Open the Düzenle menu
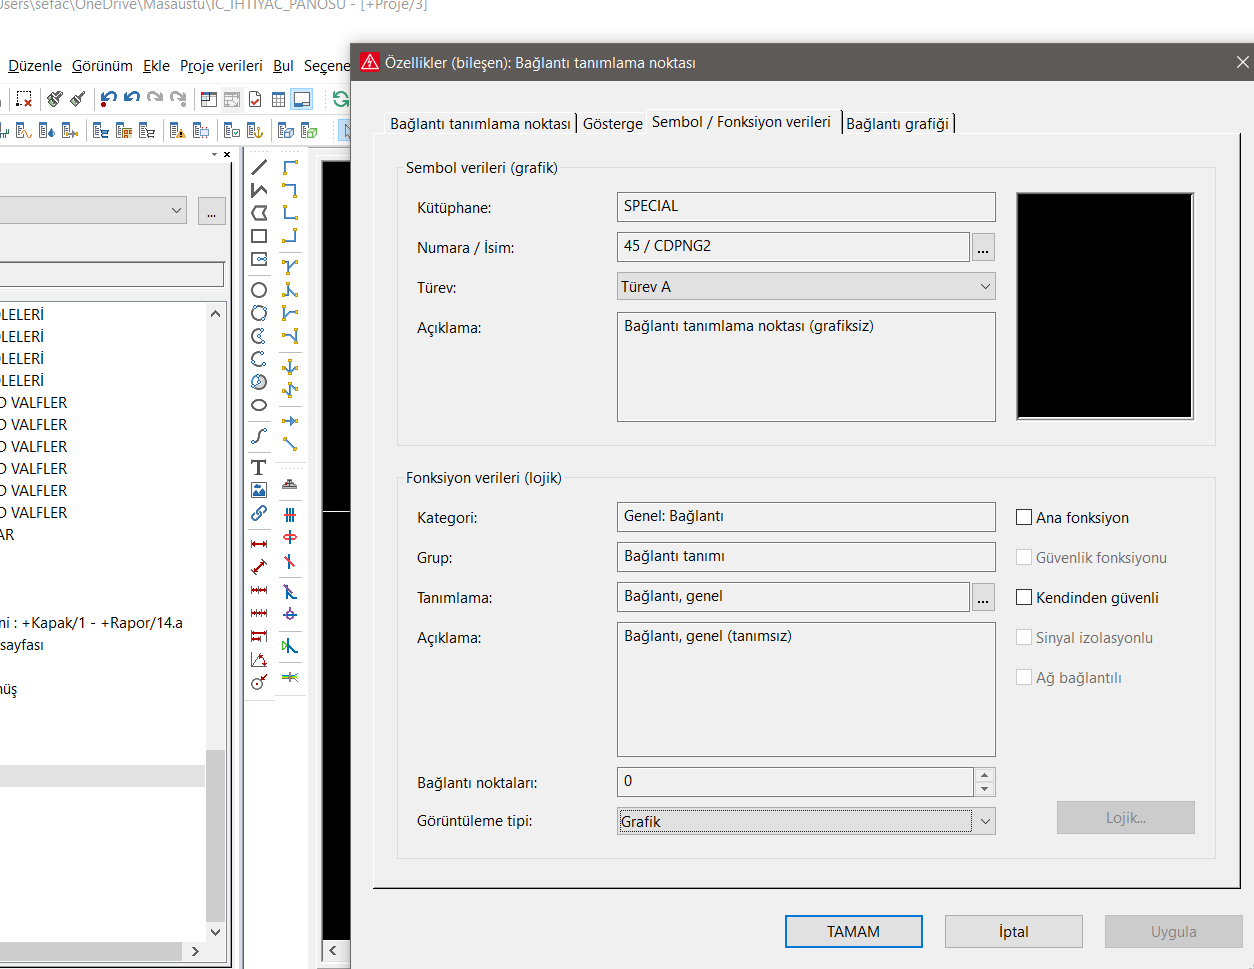This screenshot has width=1254, height=969. 35,66
